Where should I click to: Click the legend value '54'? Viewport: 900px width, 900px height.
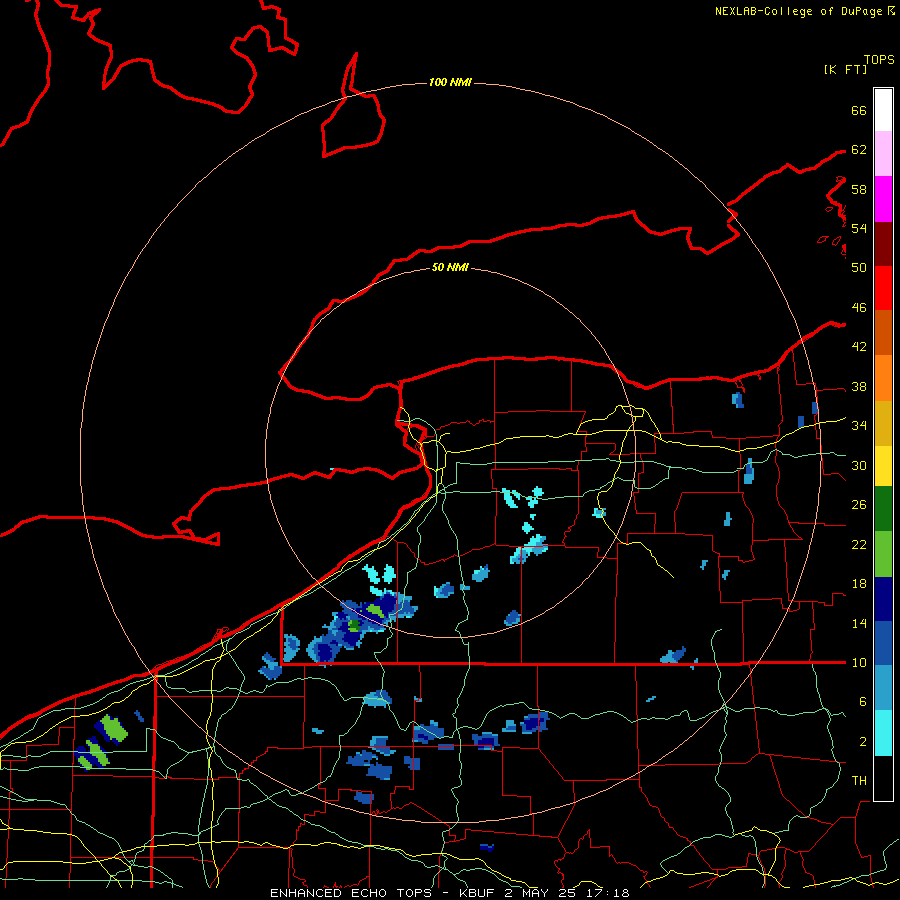[859, 228]
